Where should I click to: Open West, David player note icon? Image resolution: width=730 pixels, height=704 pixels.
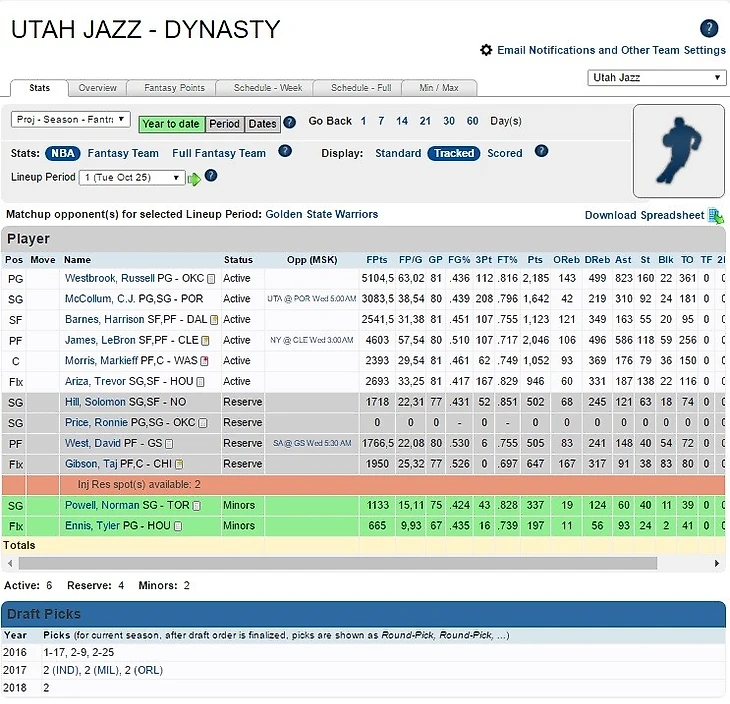[169, 444]
